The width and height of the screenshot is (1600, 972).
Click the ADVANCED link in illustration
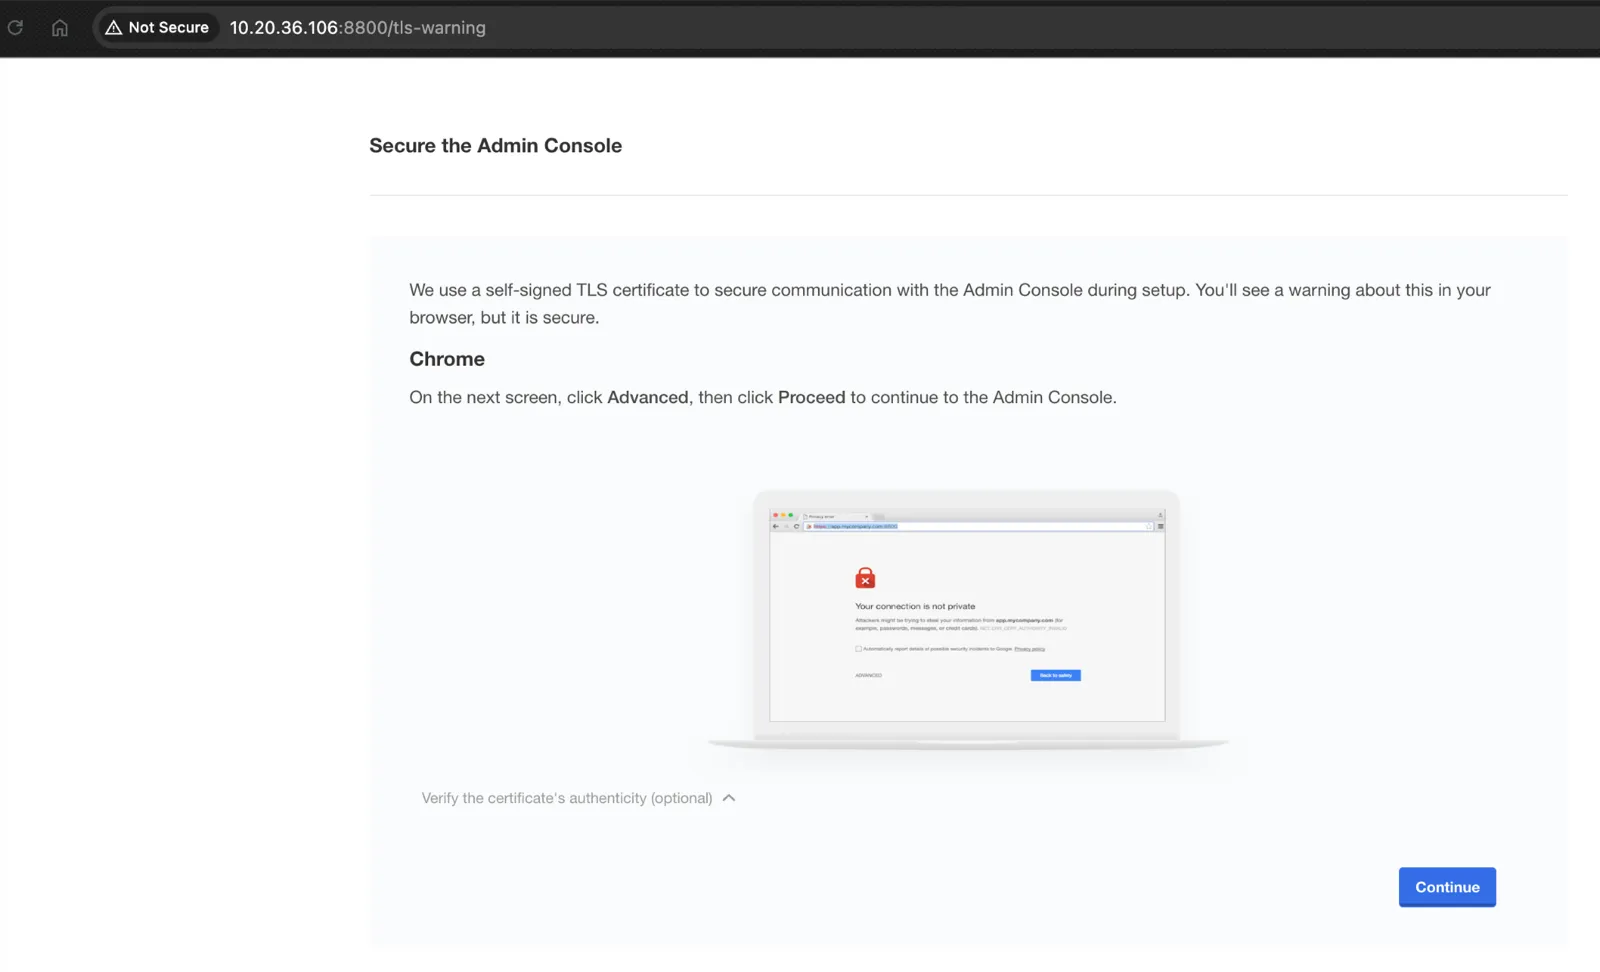coord(869,675)
